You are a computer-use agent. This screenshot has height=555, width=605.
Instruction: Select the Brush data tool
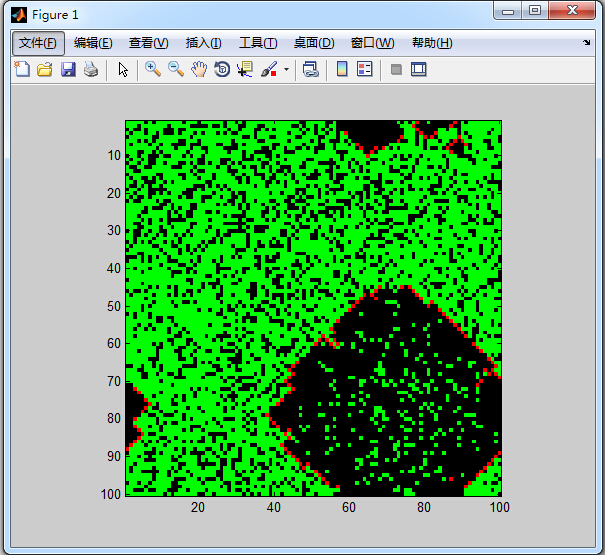[x=269, y=69]
